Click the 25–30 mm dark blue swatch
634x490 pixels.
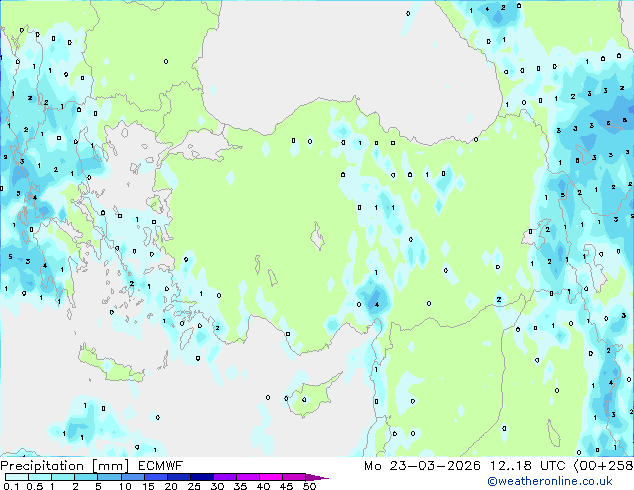[201, 477]
